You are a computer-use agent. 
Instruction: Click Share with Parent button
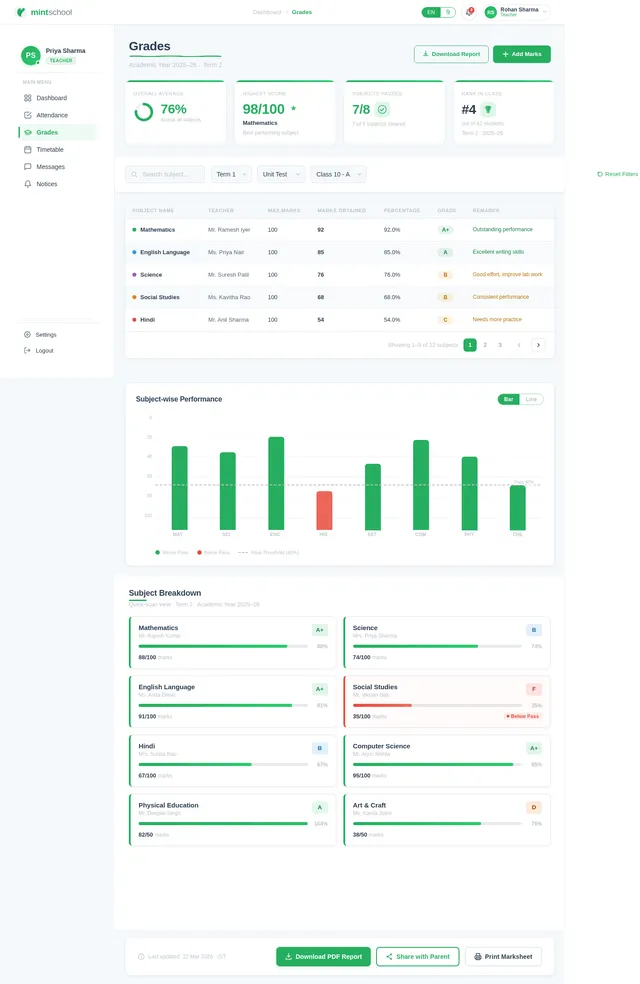417,957
